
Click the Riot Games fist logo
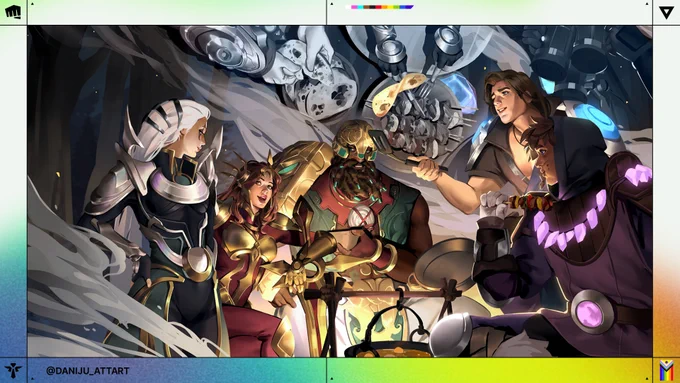13,12
